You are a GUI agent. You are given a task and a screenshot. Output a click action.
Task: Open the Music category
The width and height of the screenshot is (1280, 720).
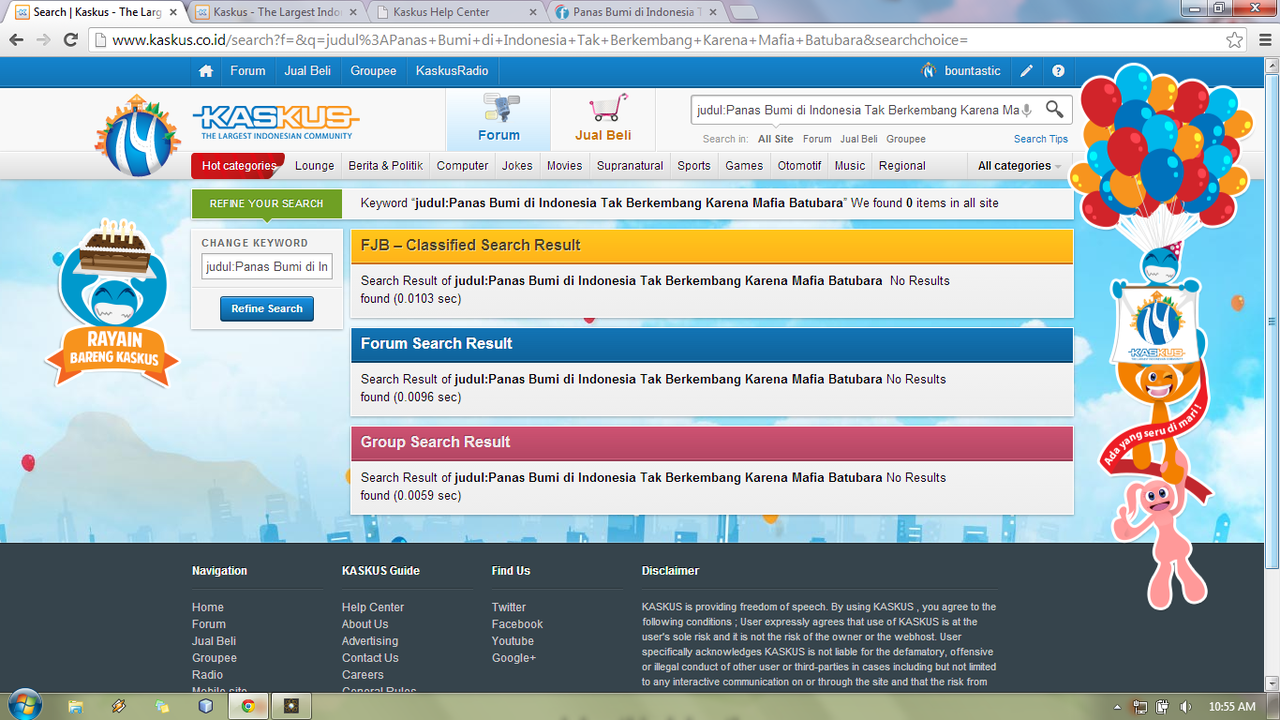click(x=850, y=166)
